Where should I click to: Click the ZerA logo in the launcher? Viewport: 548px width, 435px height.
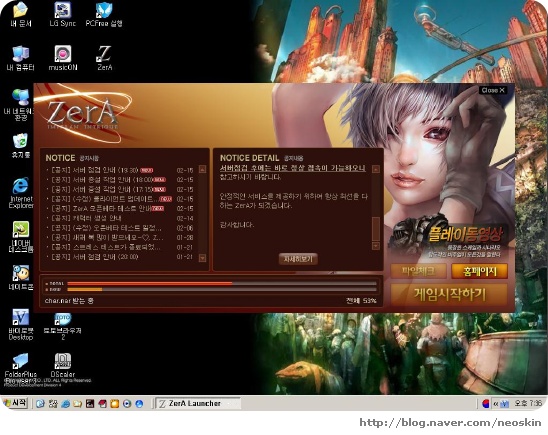pos(82,114)
